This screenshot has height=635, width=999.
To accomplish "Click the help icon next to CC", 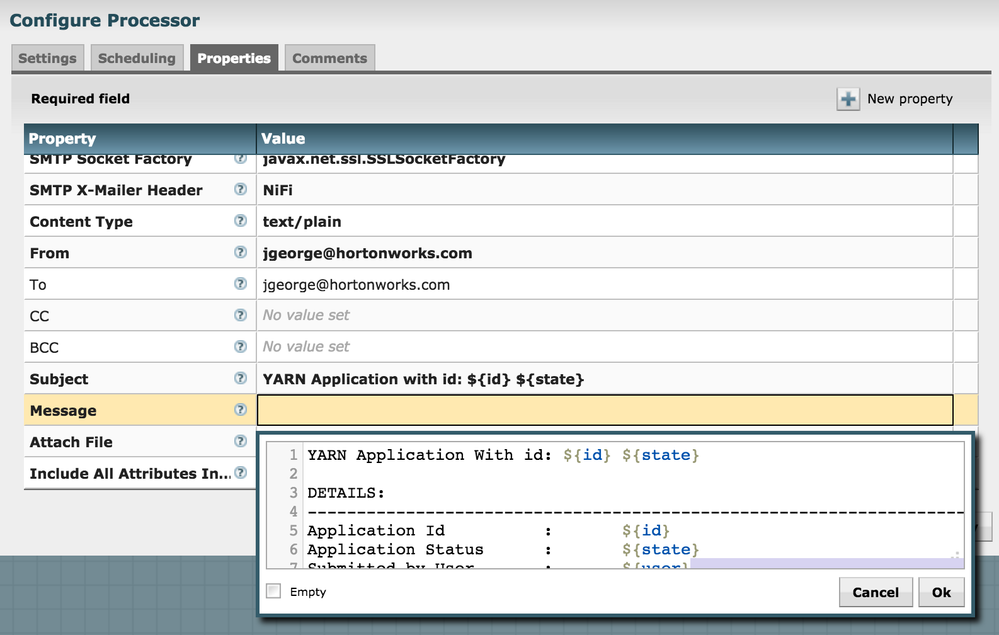I will [x=240, y=315].
